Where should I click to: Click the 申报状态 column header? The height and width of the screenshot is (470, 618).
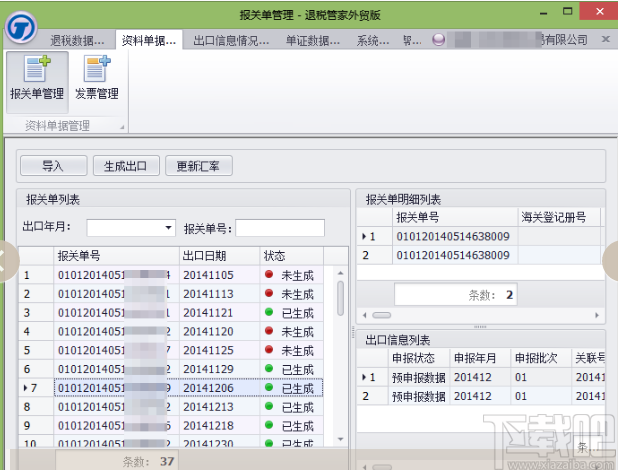coord(419,358)
